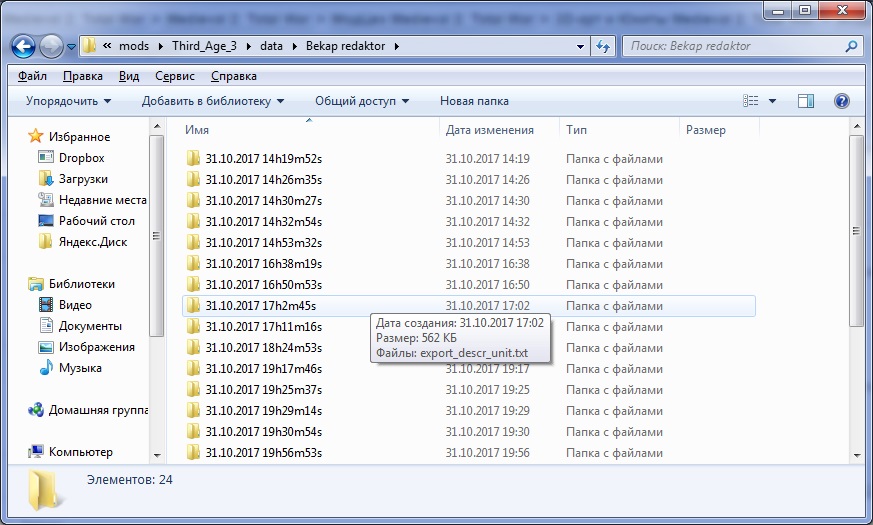Select folder 31.10.2017 19h30m54s

[469, 432]
